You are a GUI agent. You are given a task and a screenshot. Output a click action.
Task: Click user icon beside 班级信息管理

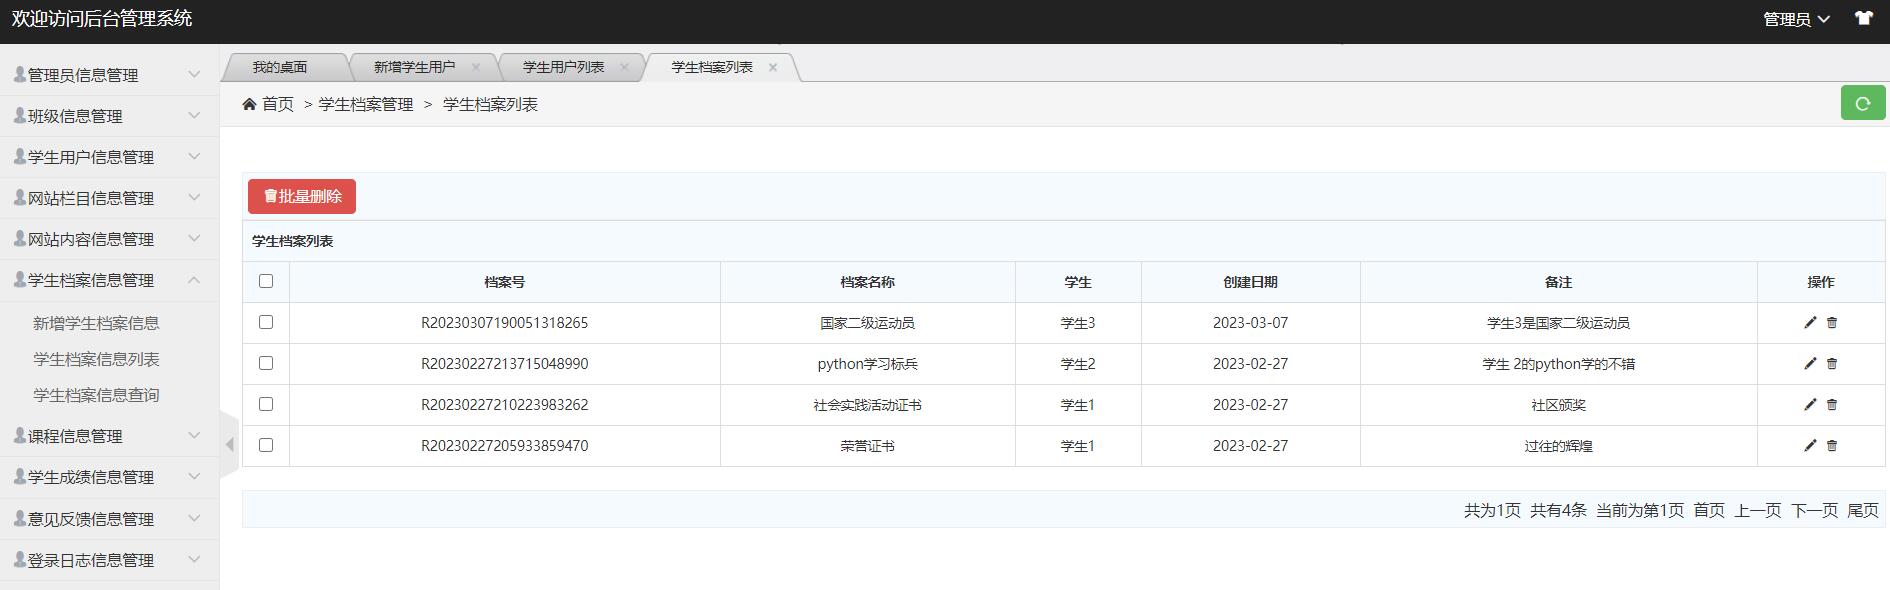[20, 115]
